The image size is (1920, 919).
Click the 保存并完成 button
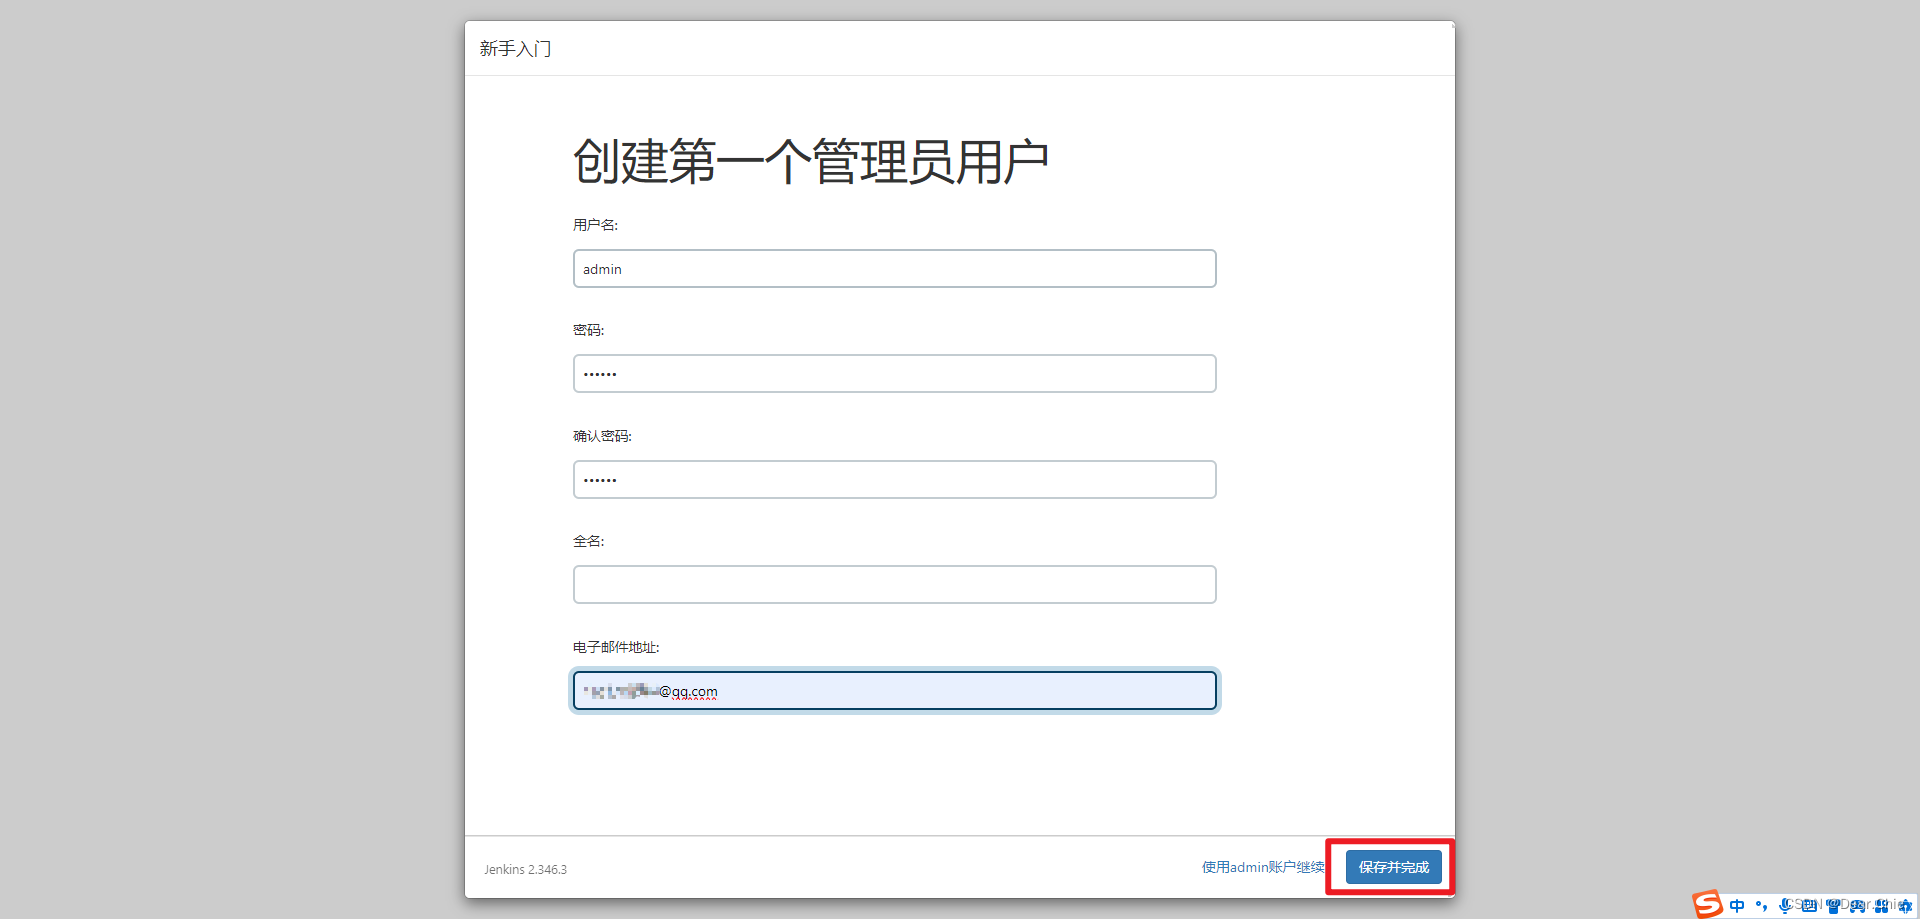tap(1393, 867)
